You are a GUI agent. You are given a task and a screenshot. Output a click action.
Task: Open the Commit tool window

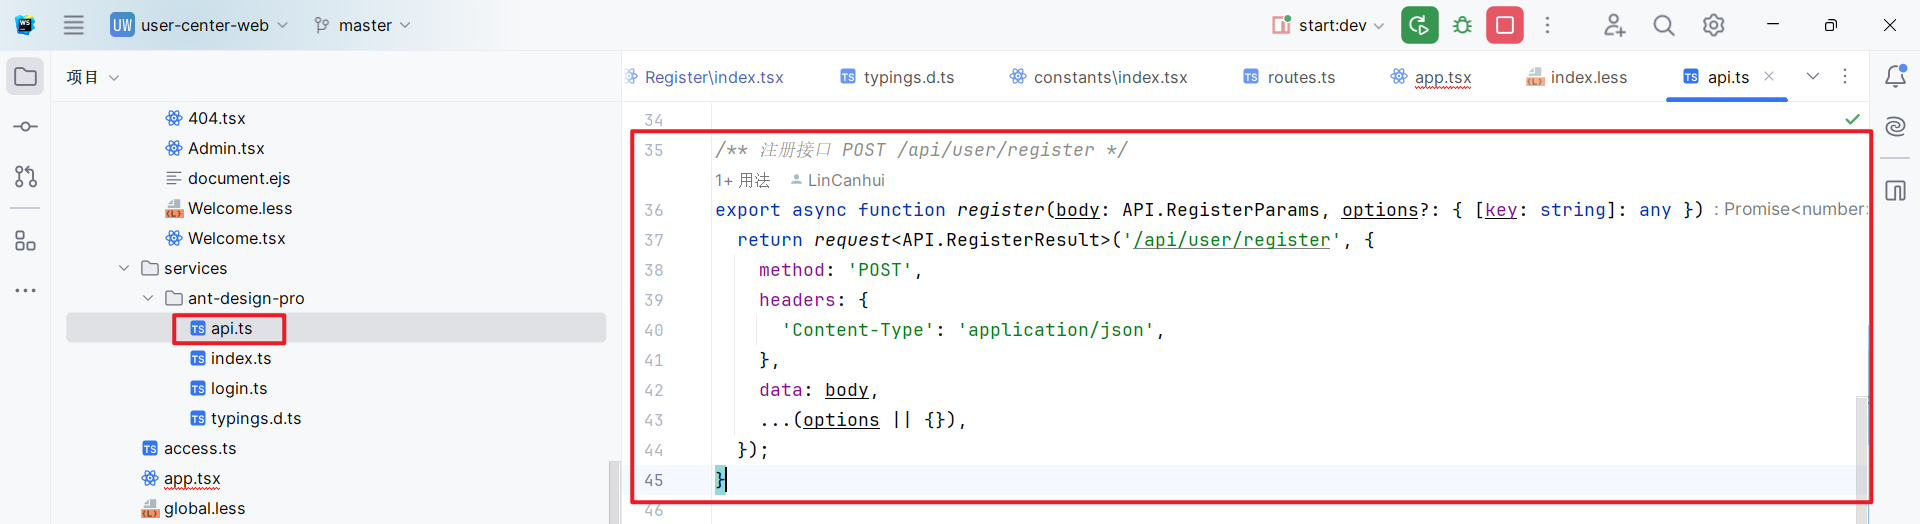[x=26, y=127]
